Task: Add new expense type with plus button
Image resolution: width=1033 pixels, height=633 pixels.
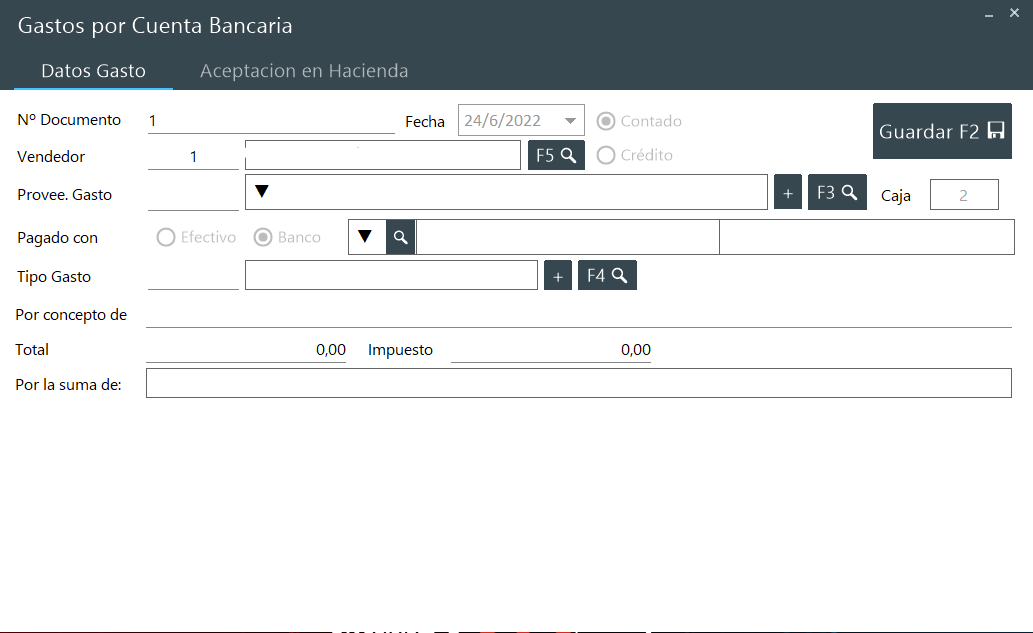Action: point(558,275)
